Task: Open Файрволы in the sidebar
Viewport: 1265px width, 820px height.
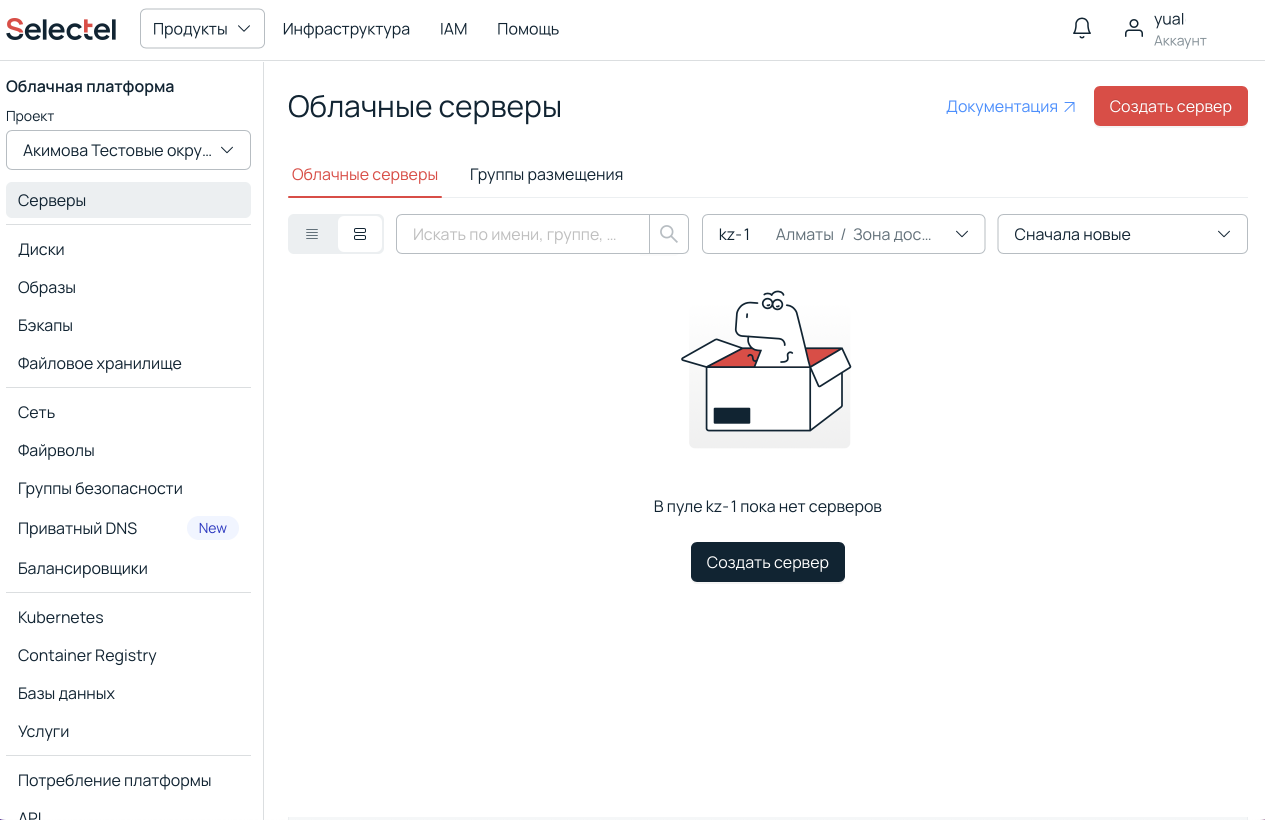Action: (128, 450)
